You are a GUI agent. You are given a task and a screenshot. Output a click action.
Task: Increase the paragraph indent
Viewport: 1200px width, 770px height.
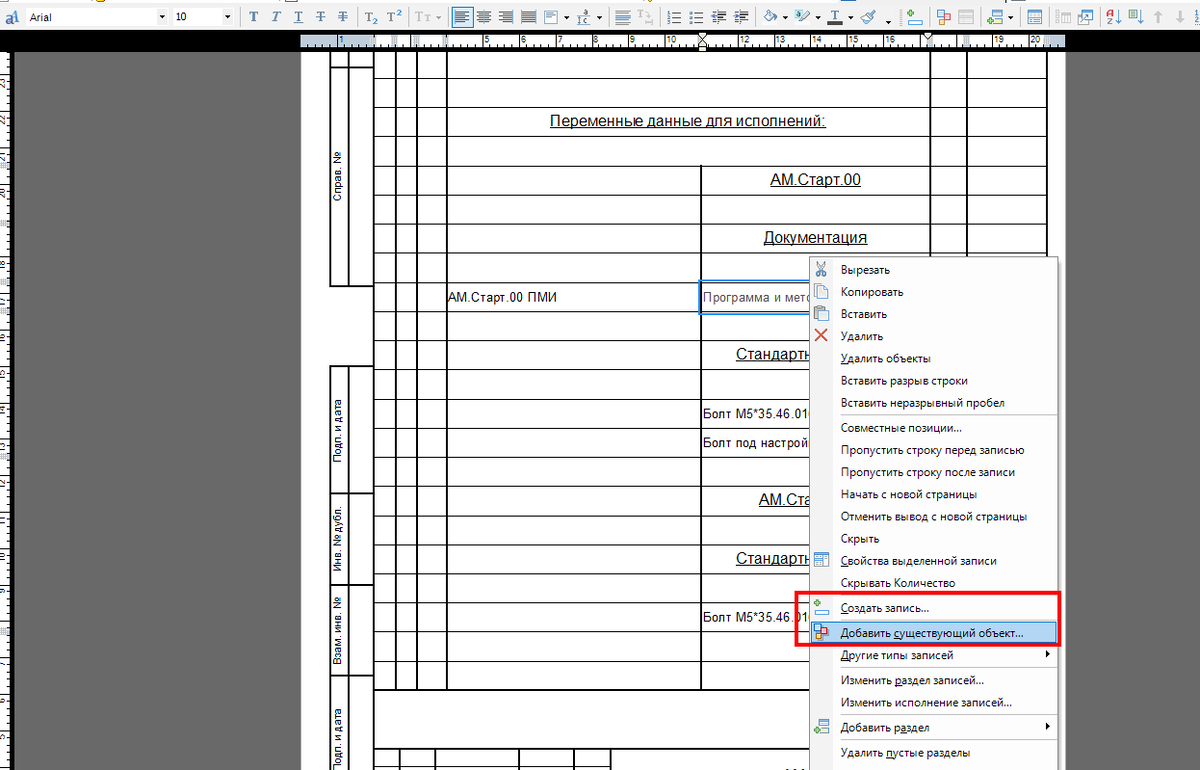click(741, 17)
